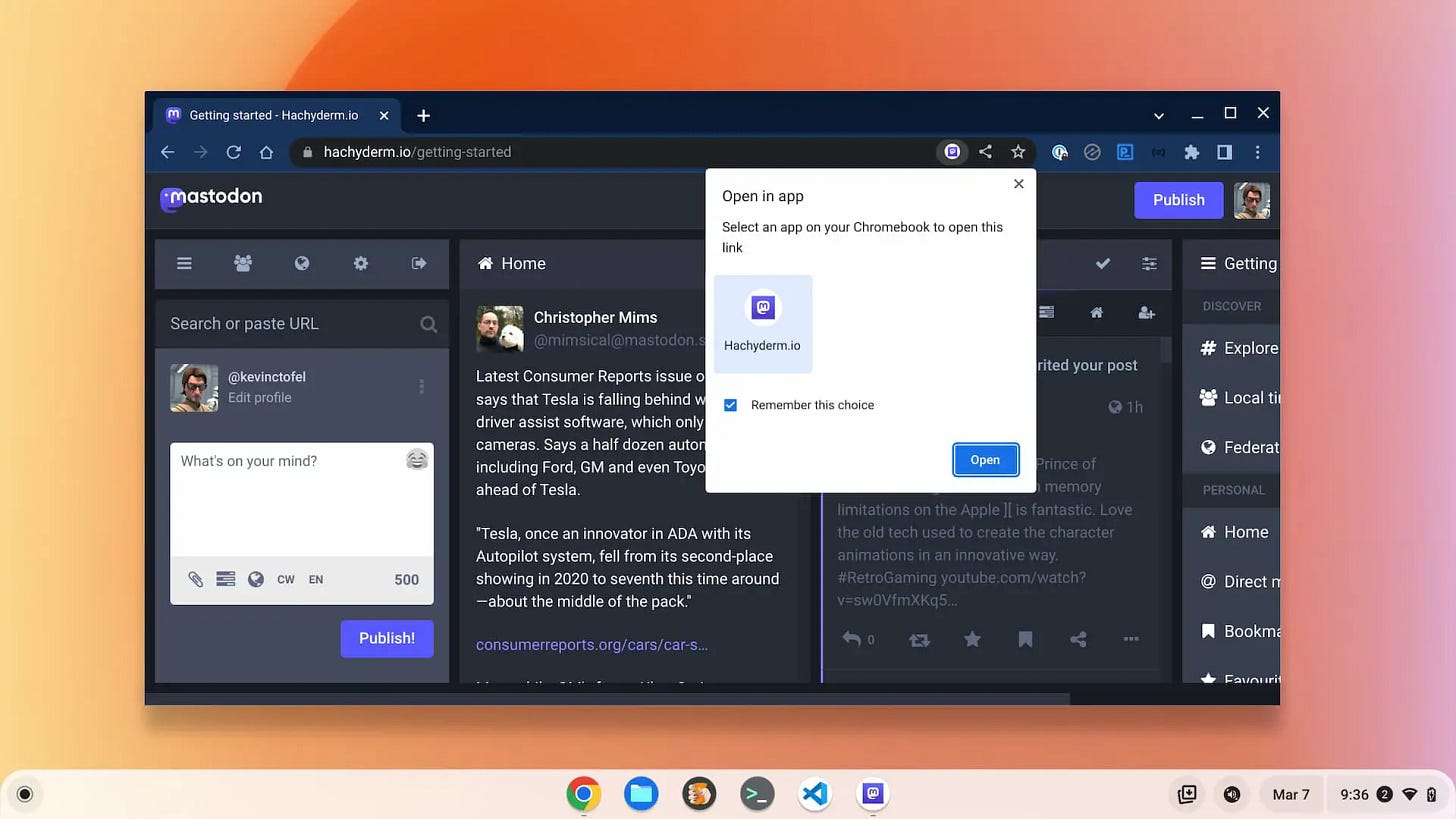Click the logout icon in the compose column
The width and height of the screenshot is (1456, 819).
419,263
